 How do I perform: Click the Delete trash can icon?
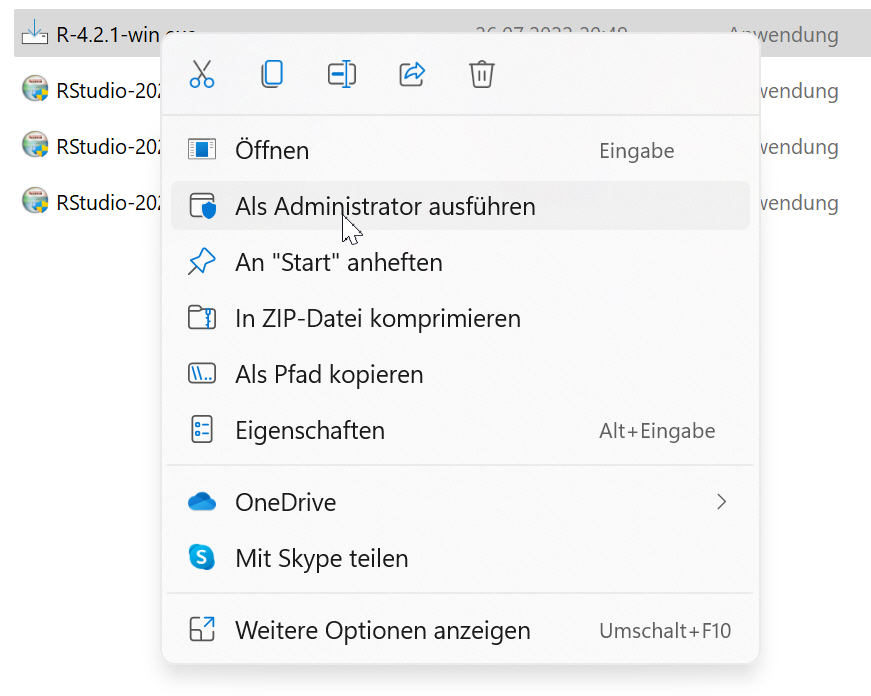(482, 74)
